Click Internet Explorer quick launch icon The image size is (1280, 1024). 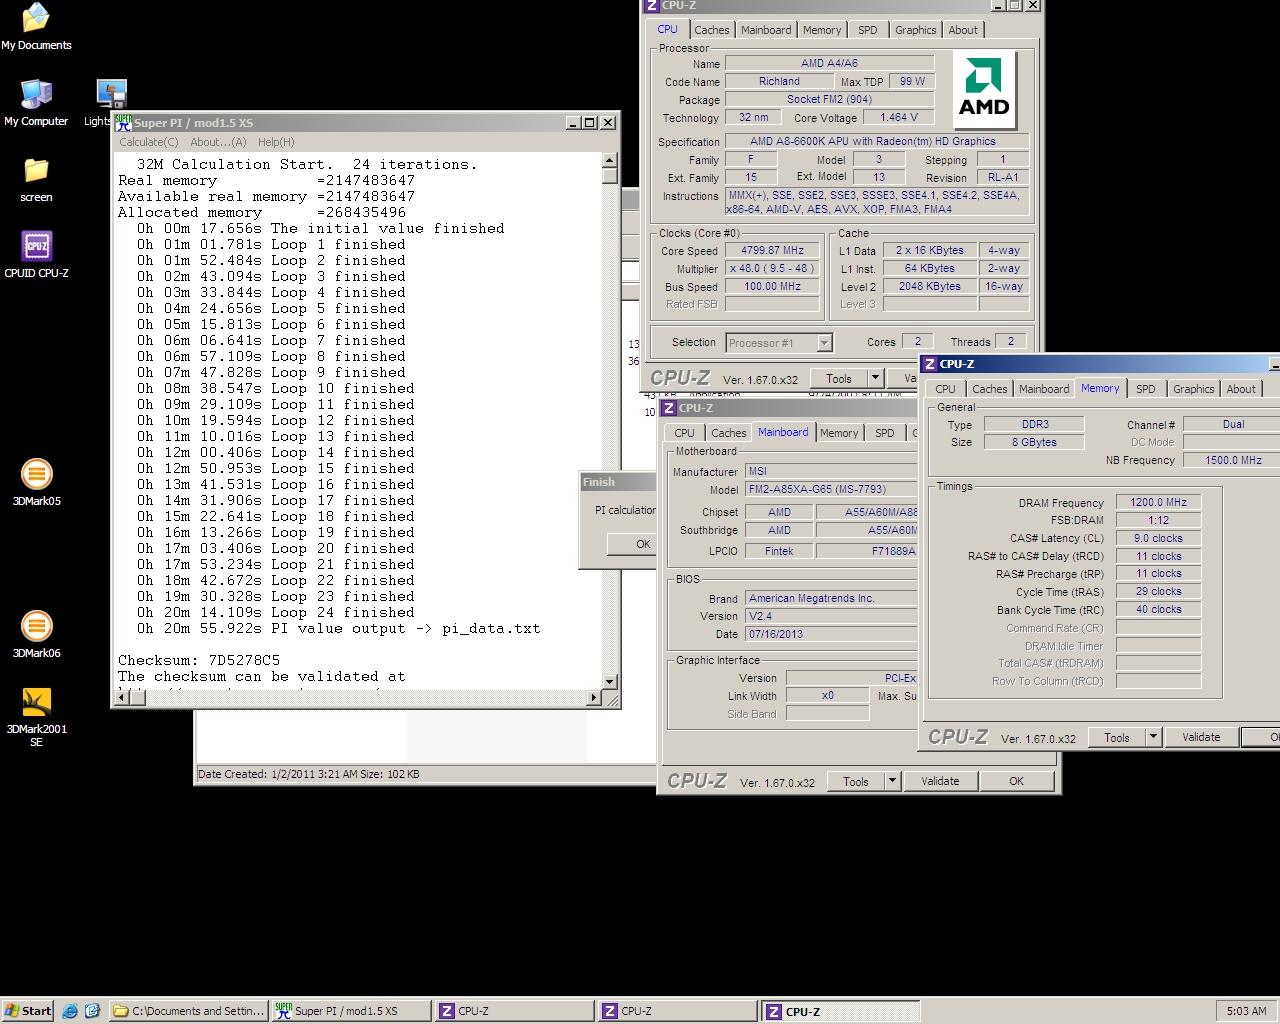pyautogui.click(x=69, y=1011)
